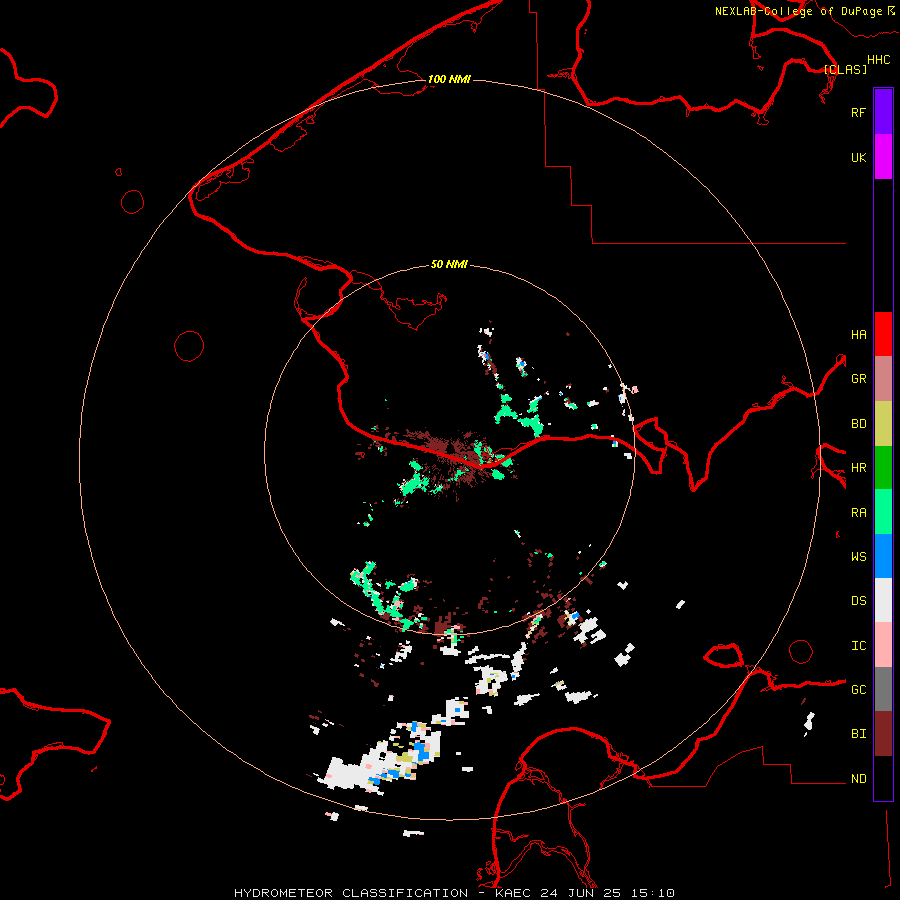Click the UK legend label
Image resolution: width=900 pixels, height=900 pixels.
(858, 157)
